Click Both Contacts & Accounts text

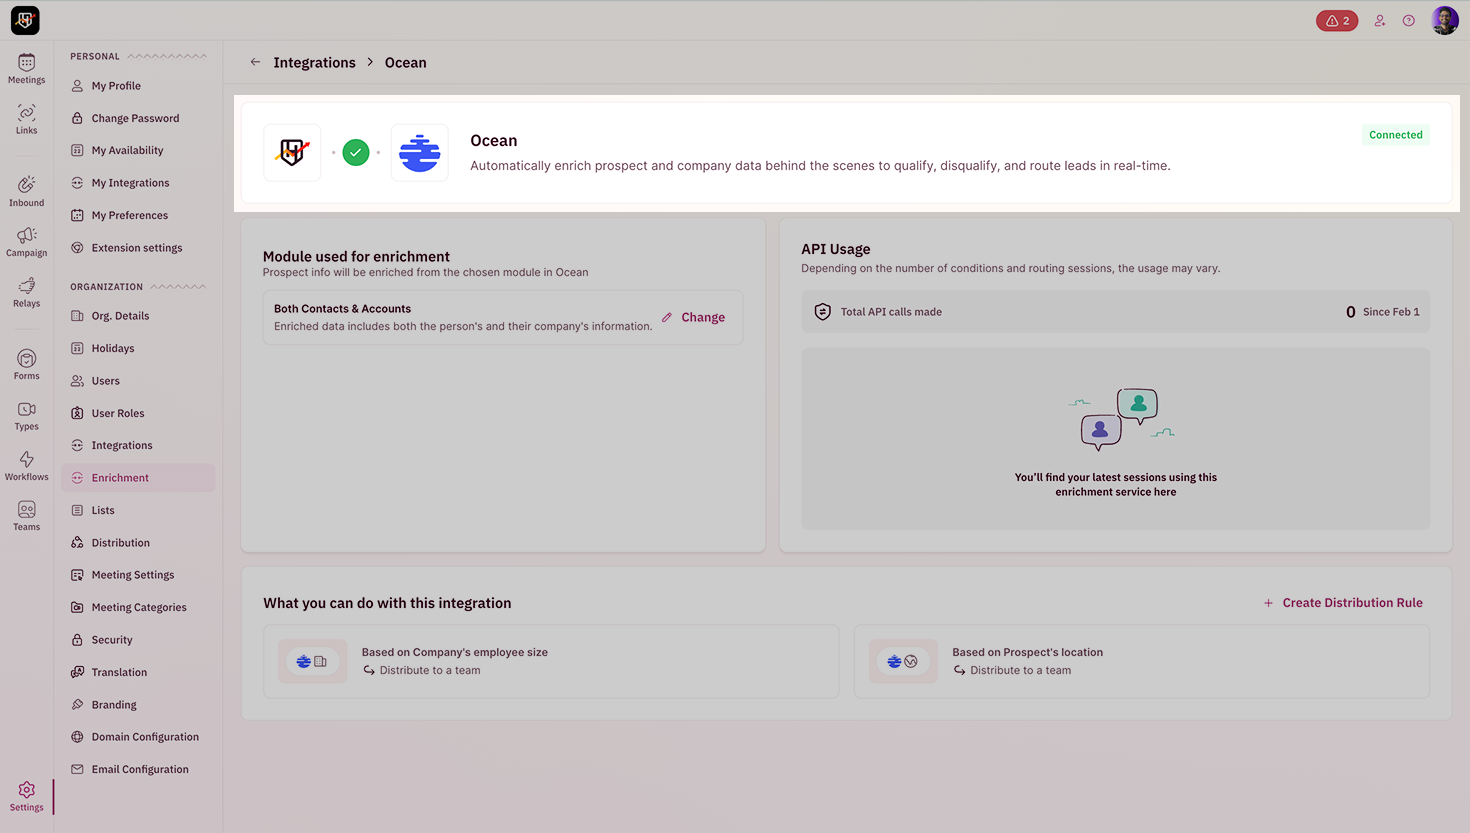tap(342, 309)
